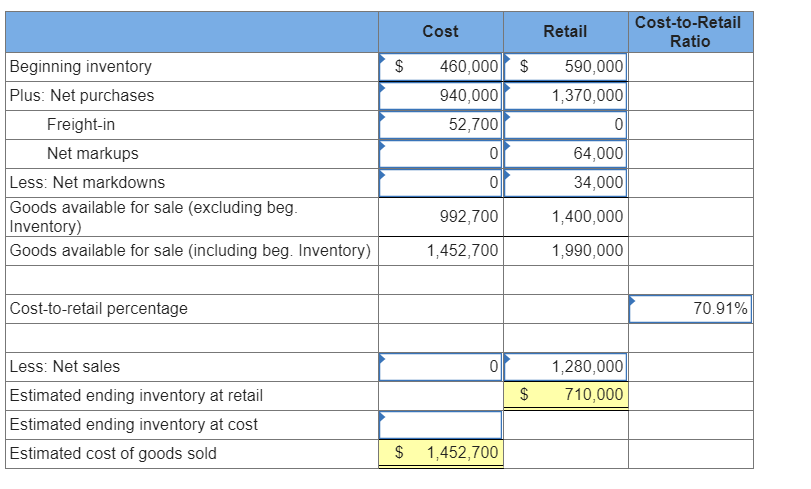The width and height of the screenshot is (811, 489).
Task: Select Beginning inventory retail cell 590,000
Action: 565,67
